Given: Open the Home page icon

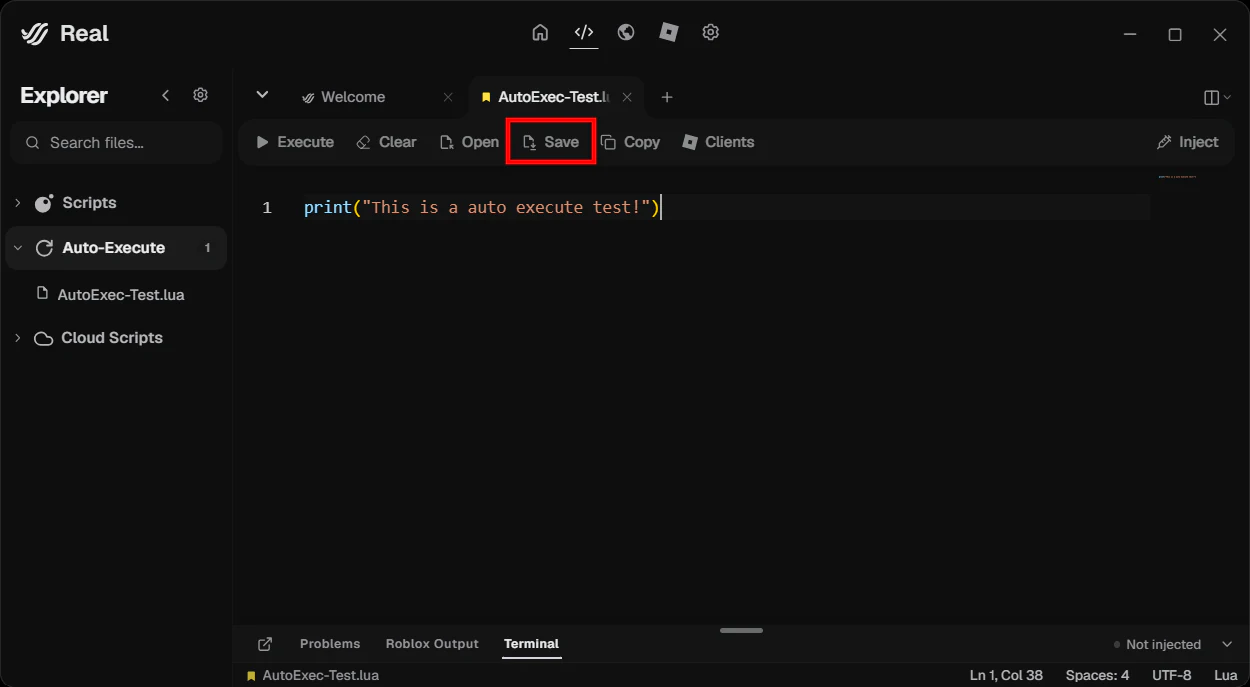Looking at the screenshot, I should (x=540, y=33).
